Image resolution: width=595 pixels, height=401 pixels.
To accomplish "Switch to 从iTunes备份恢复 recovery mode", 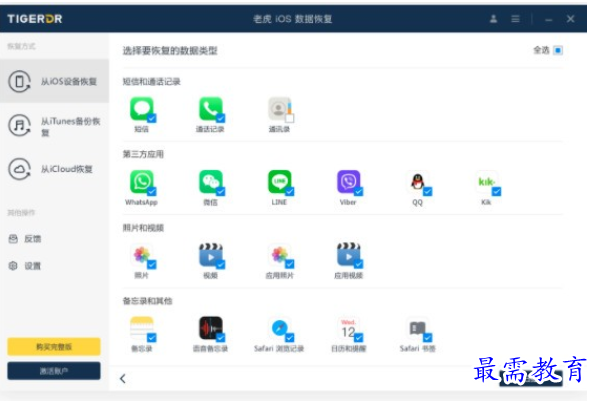I will (x=54, y=126).
